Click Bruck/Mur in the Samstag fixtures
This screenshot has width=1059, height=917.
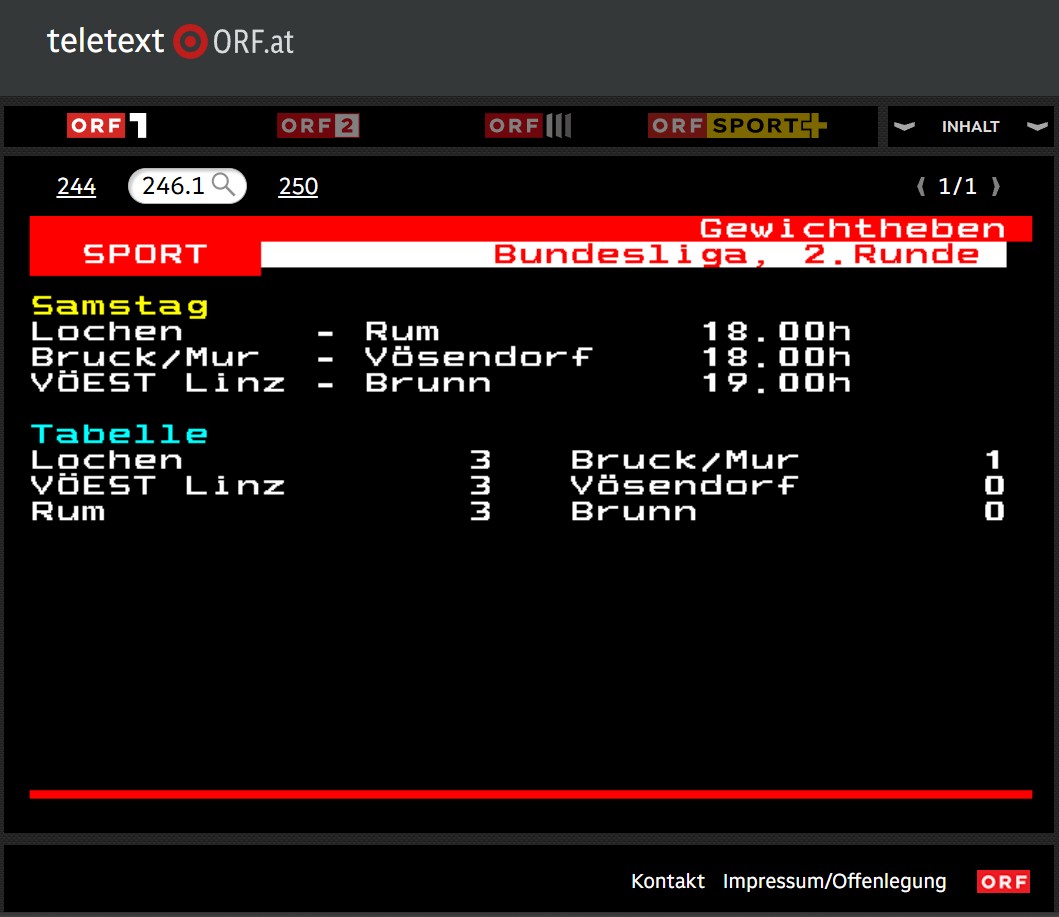(x=145, y=357)
